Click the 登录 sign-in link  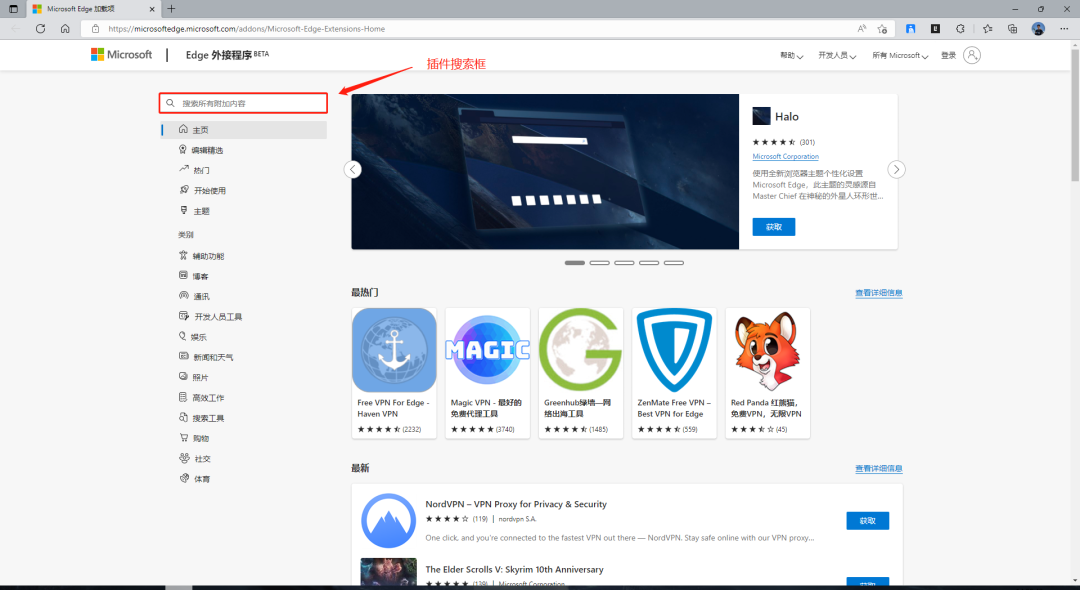tap(948, 56)
